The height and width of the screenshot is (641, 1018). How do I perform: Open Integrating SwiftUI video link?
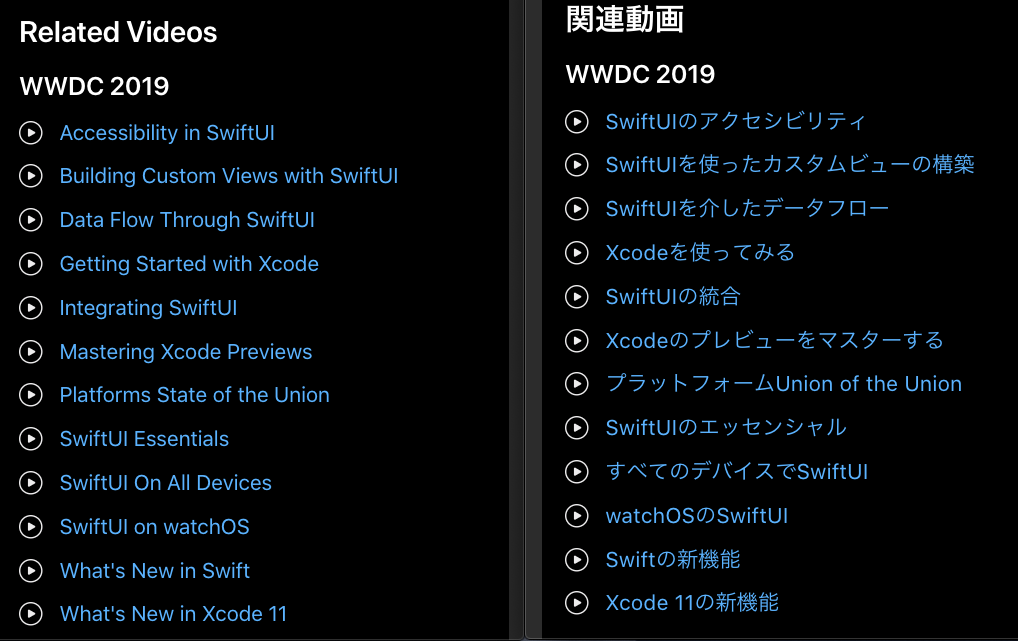point(148,308)
